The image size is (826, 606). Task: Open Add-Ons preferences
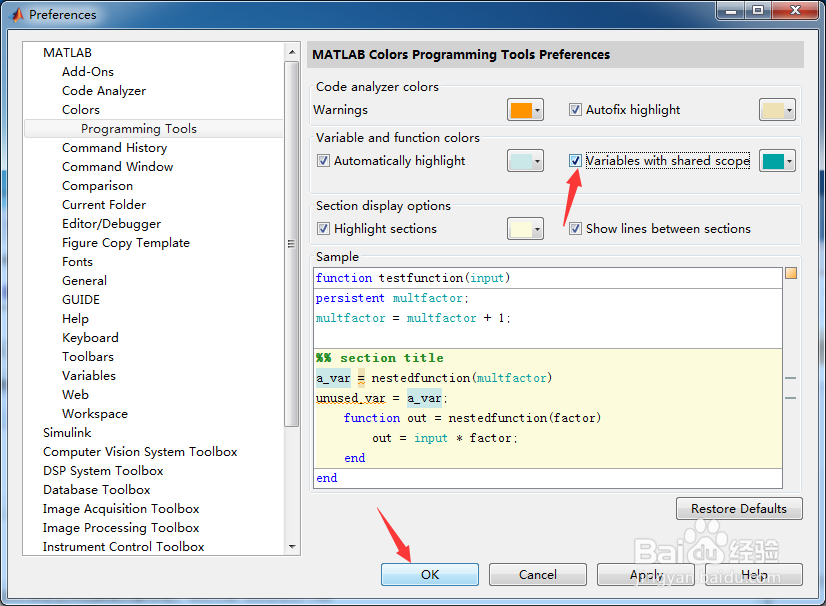click(88, 72)
